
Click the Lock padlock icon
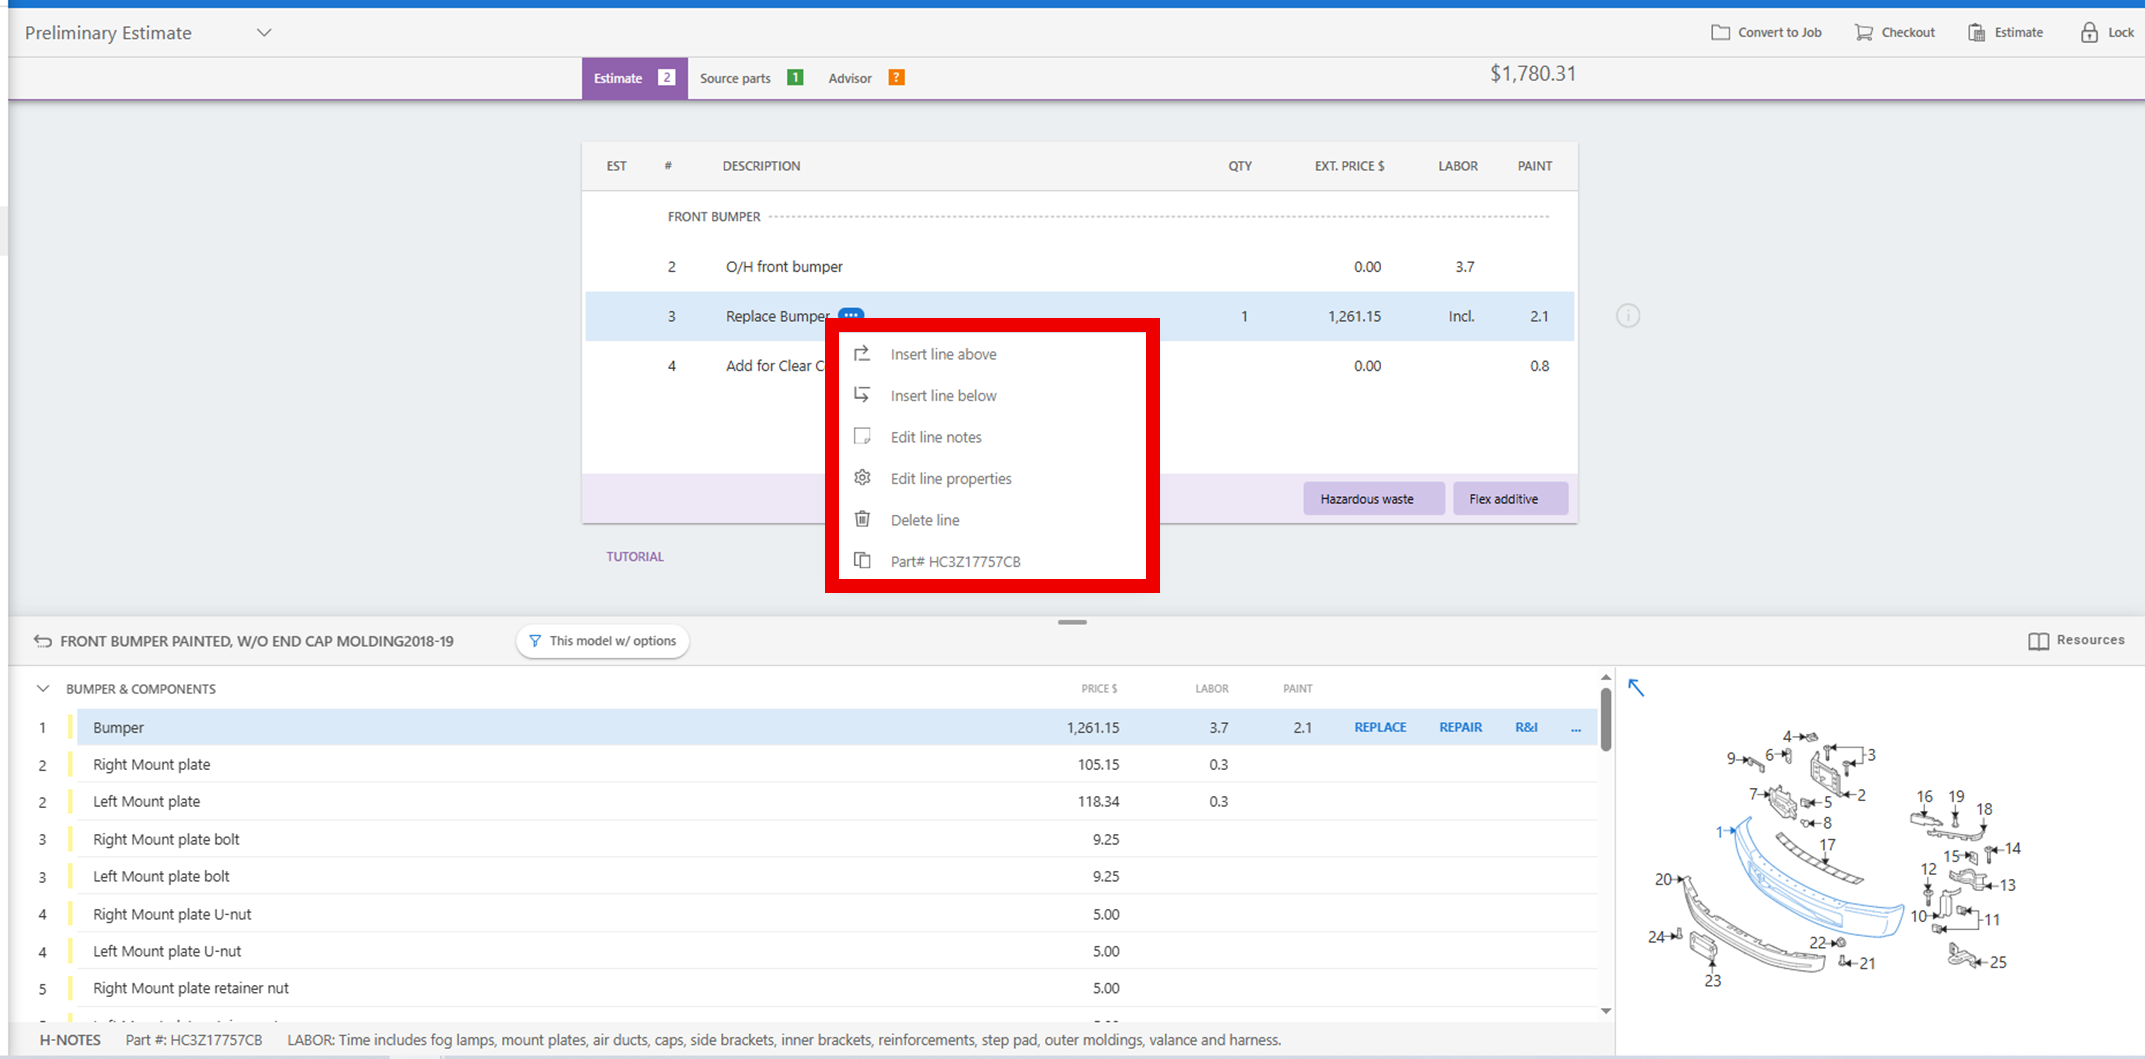[x=2089, y=33]
